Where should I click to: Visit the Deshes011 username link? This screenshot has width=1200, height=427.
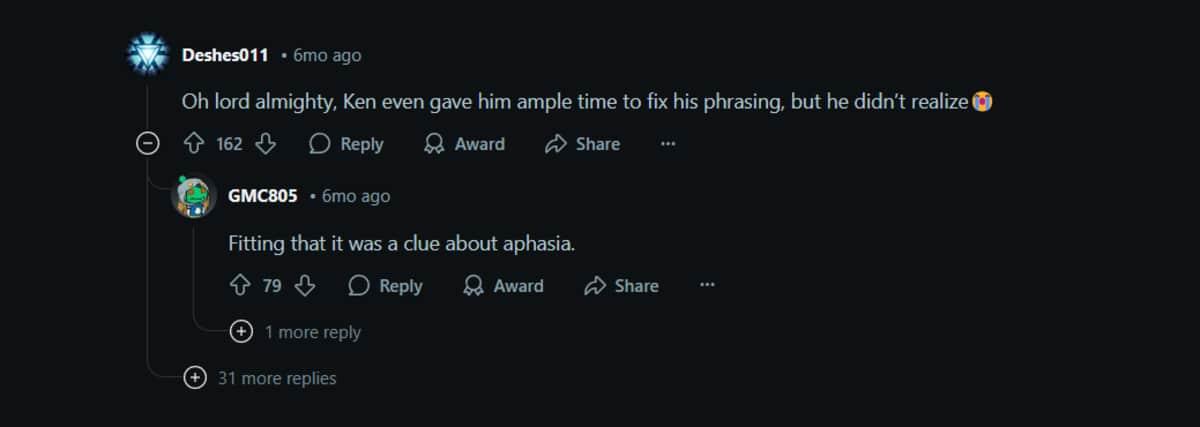pos(225,55)
